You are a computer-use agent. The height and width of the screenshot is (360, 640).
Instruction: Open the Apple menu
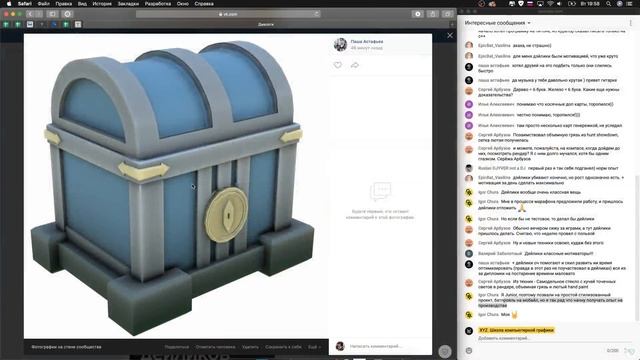(x=9, y=4)
